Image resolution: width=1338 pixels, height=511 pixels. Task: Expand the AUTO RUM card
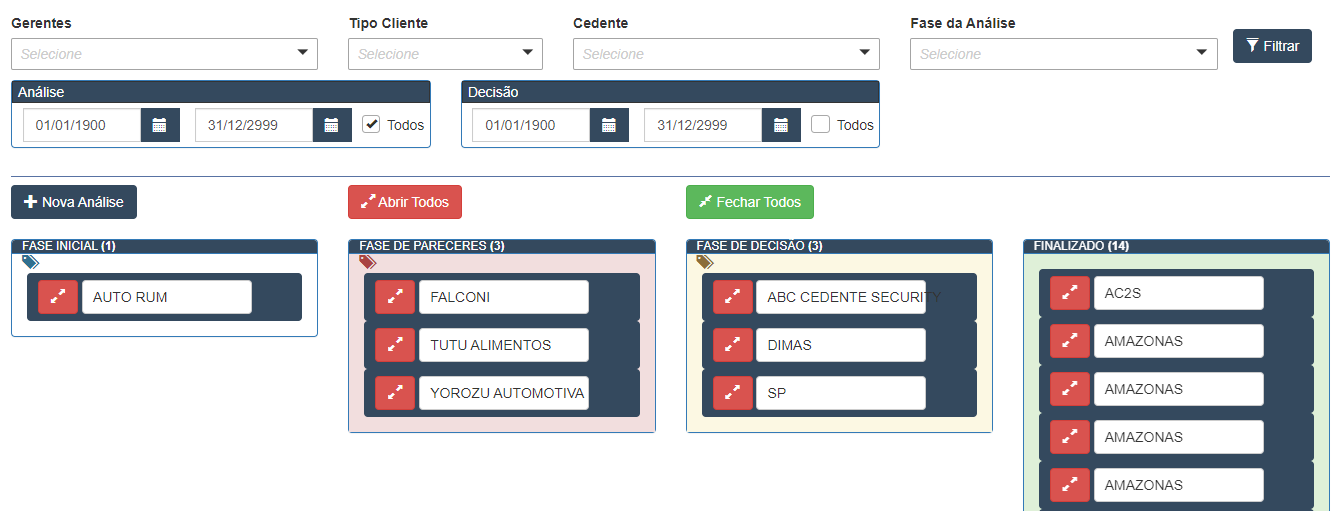click(58, 297)
